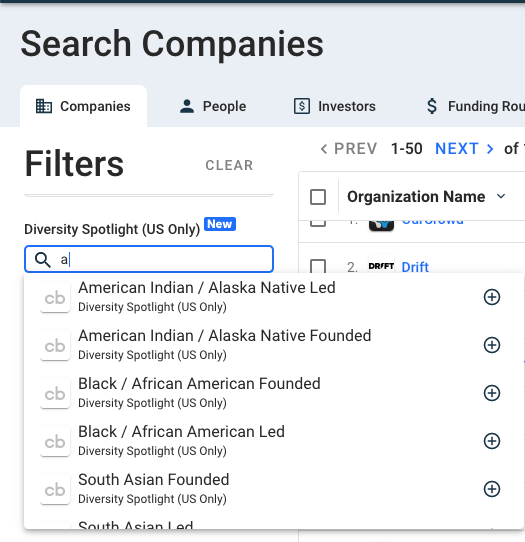525x542 pixels.
Task: Go to next results page with NEXT
Action: click(x=464, y=149)
